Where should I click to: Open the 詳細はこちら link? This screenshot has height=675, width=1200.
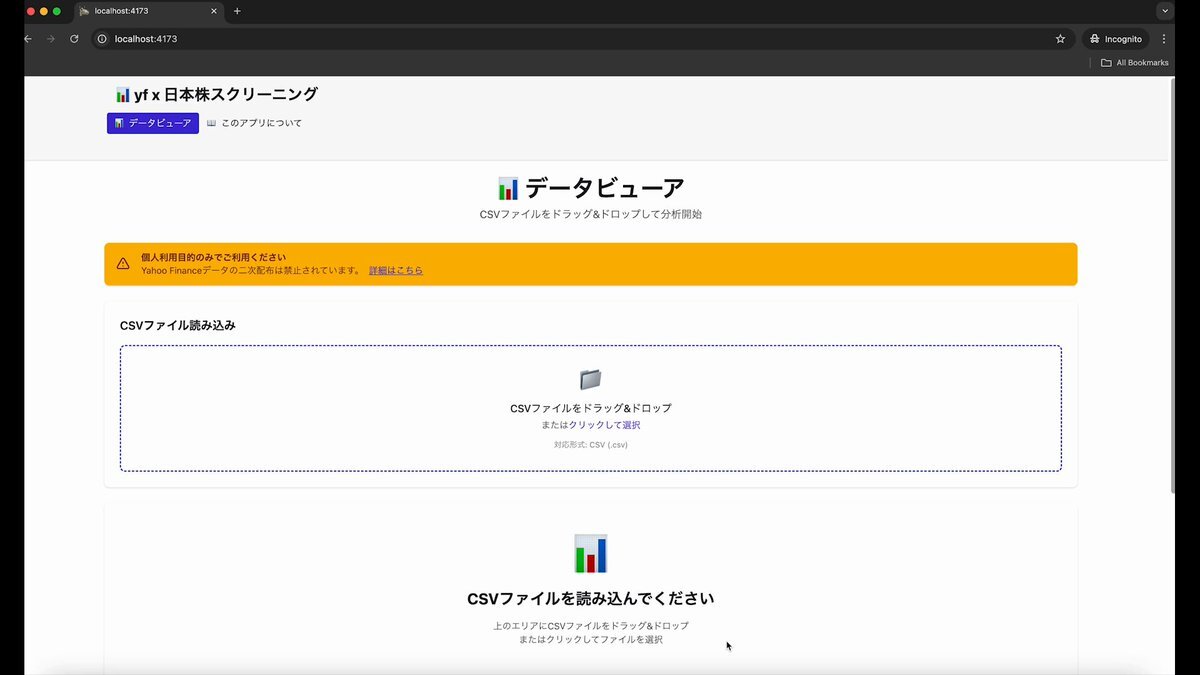tap(395, 270)
